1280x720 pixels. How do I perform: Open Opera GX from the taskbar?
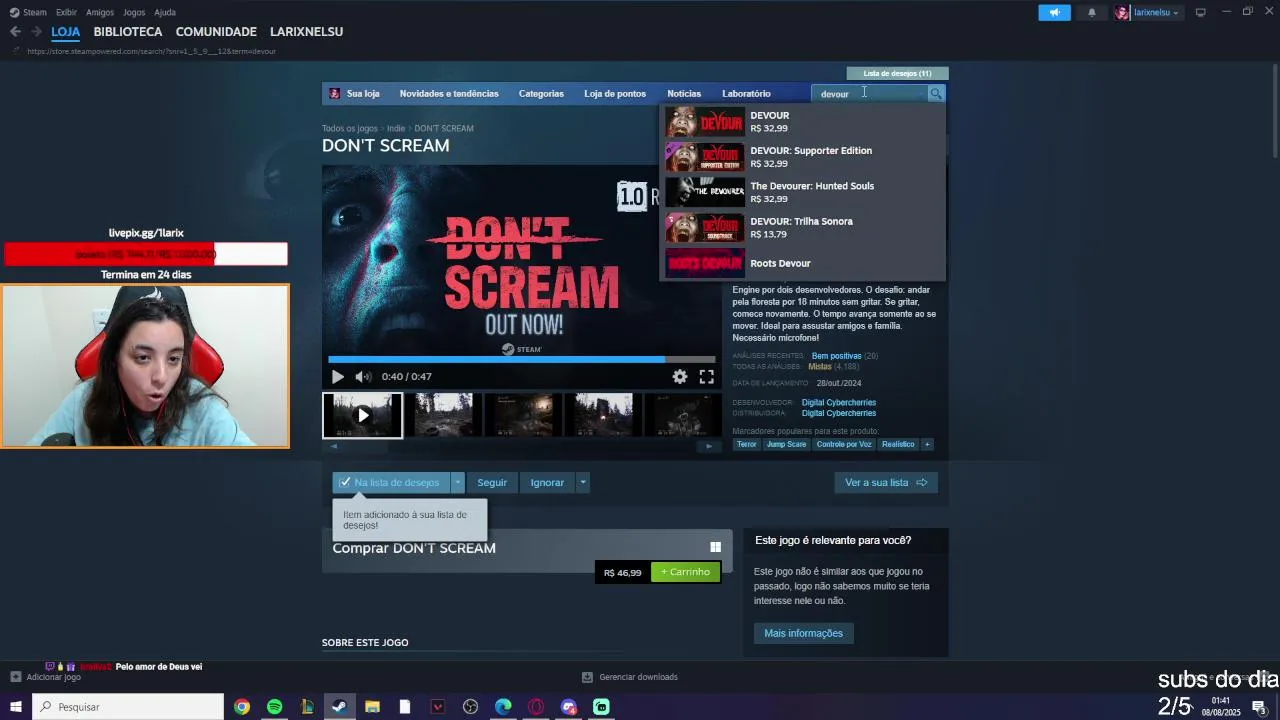tap(536, 707)
